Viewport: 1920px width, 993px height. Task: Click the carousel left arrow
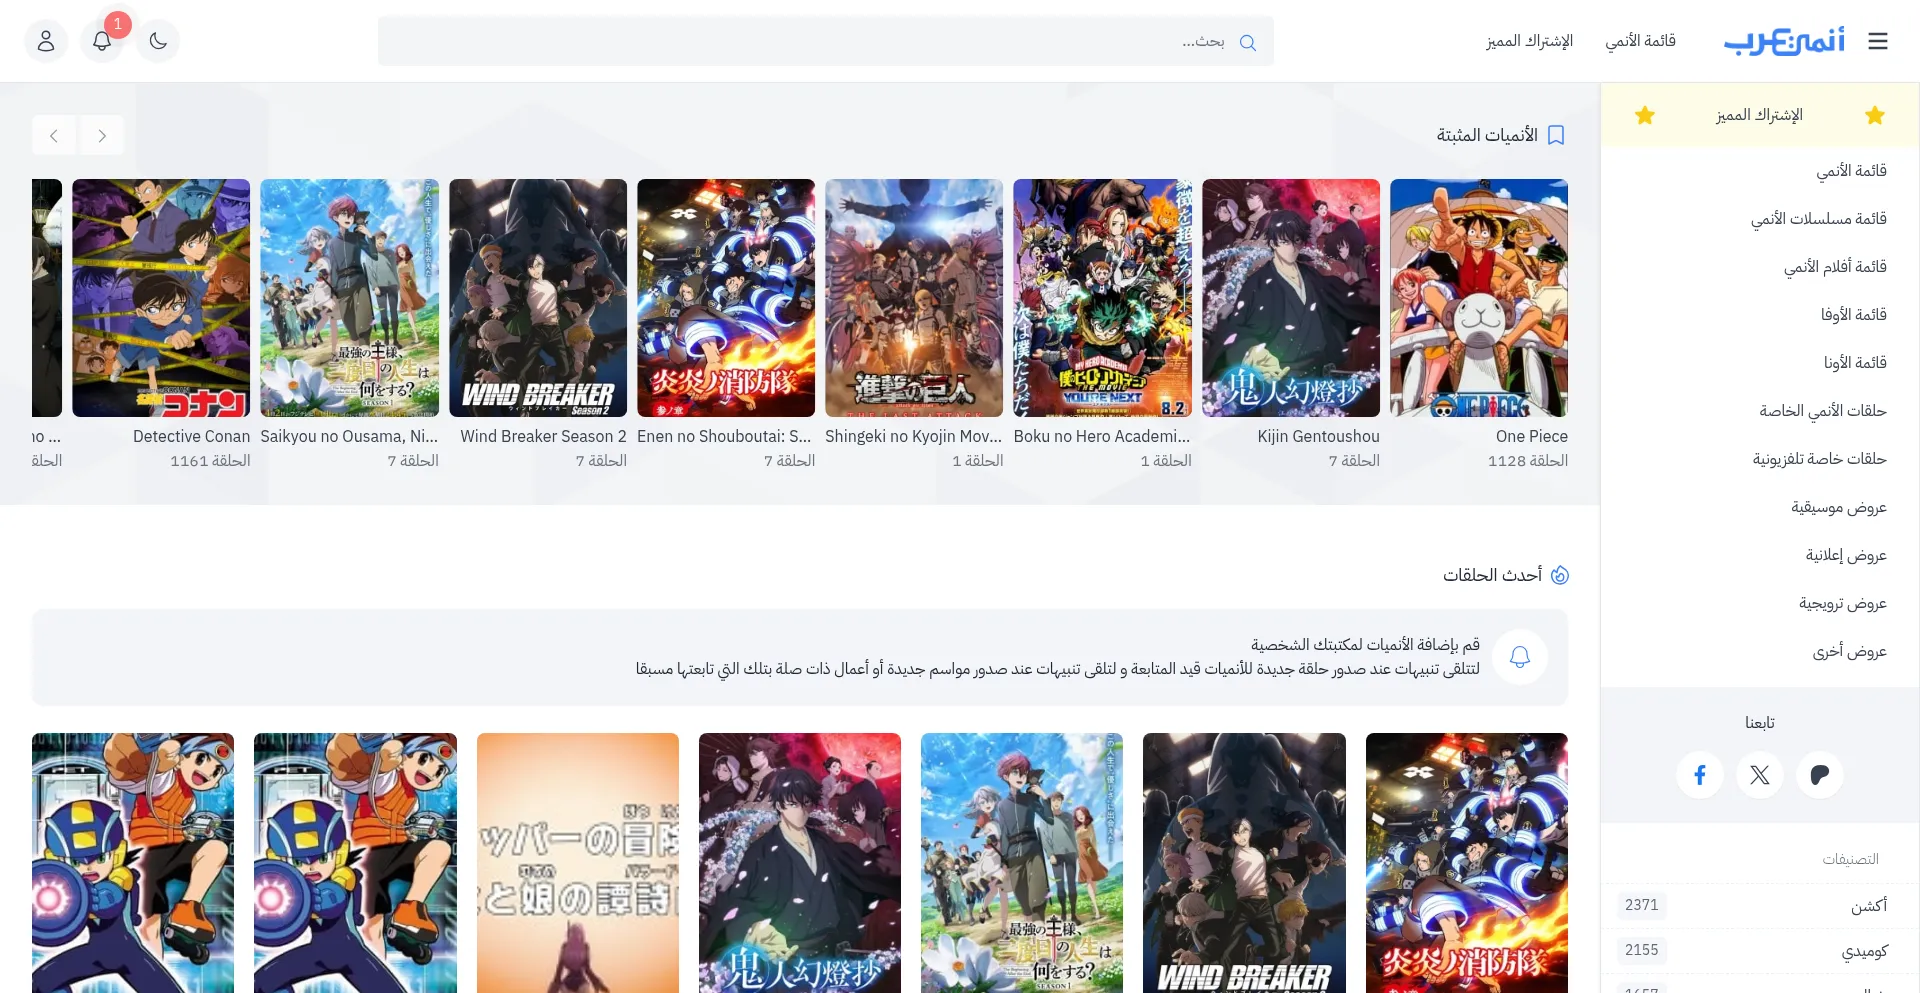pos(54,136)
